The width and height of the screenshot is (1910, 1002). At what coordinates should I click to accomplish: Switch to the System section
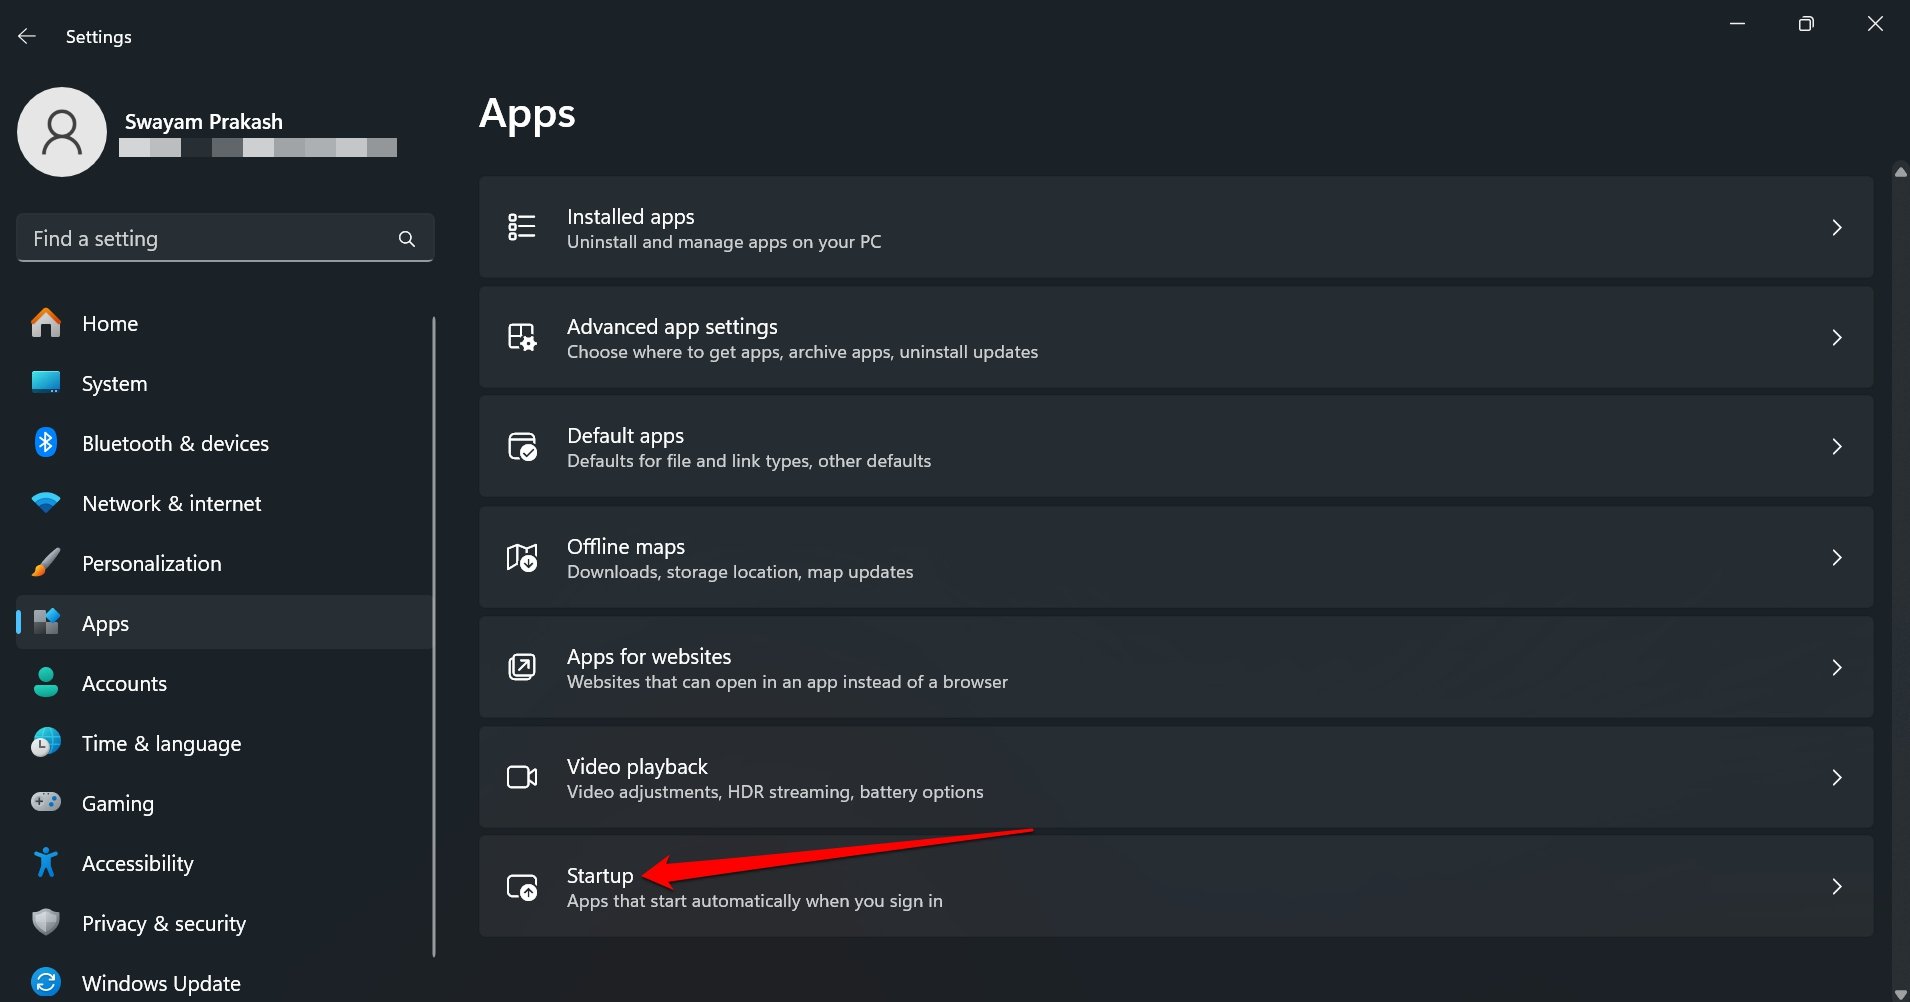(113, 383)
